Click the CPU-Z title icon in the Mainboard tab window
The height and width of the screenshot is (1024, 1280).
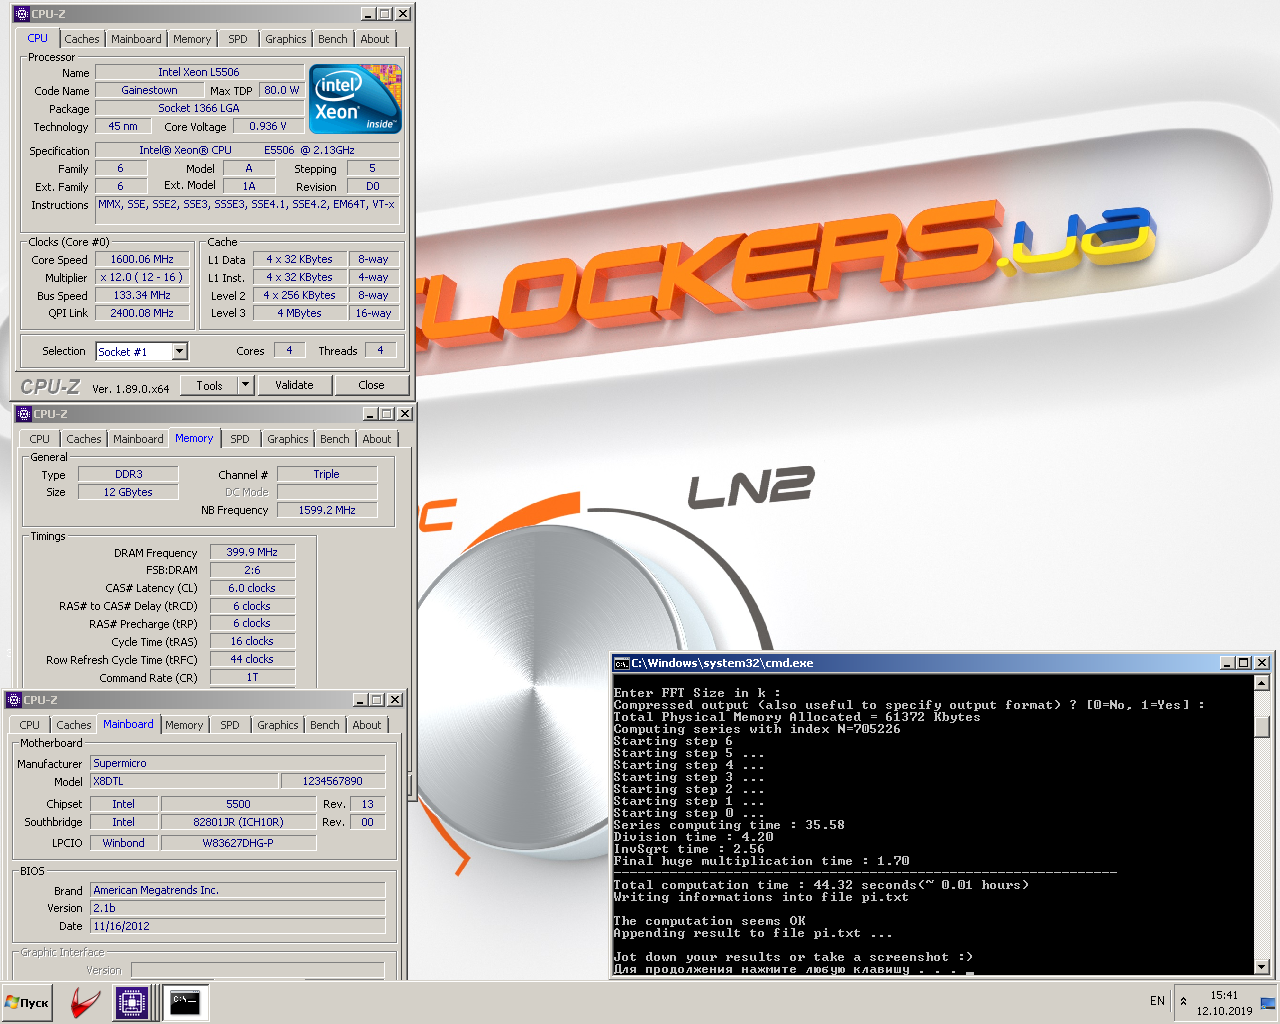(14, 700)
